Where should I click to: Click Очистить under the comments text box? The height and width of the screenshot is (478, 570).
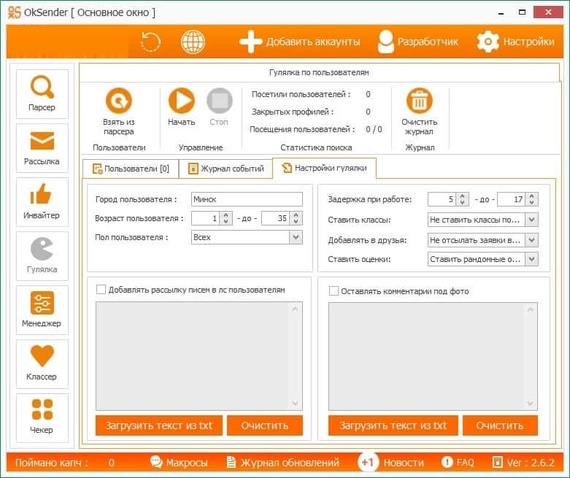click(500, 425)
